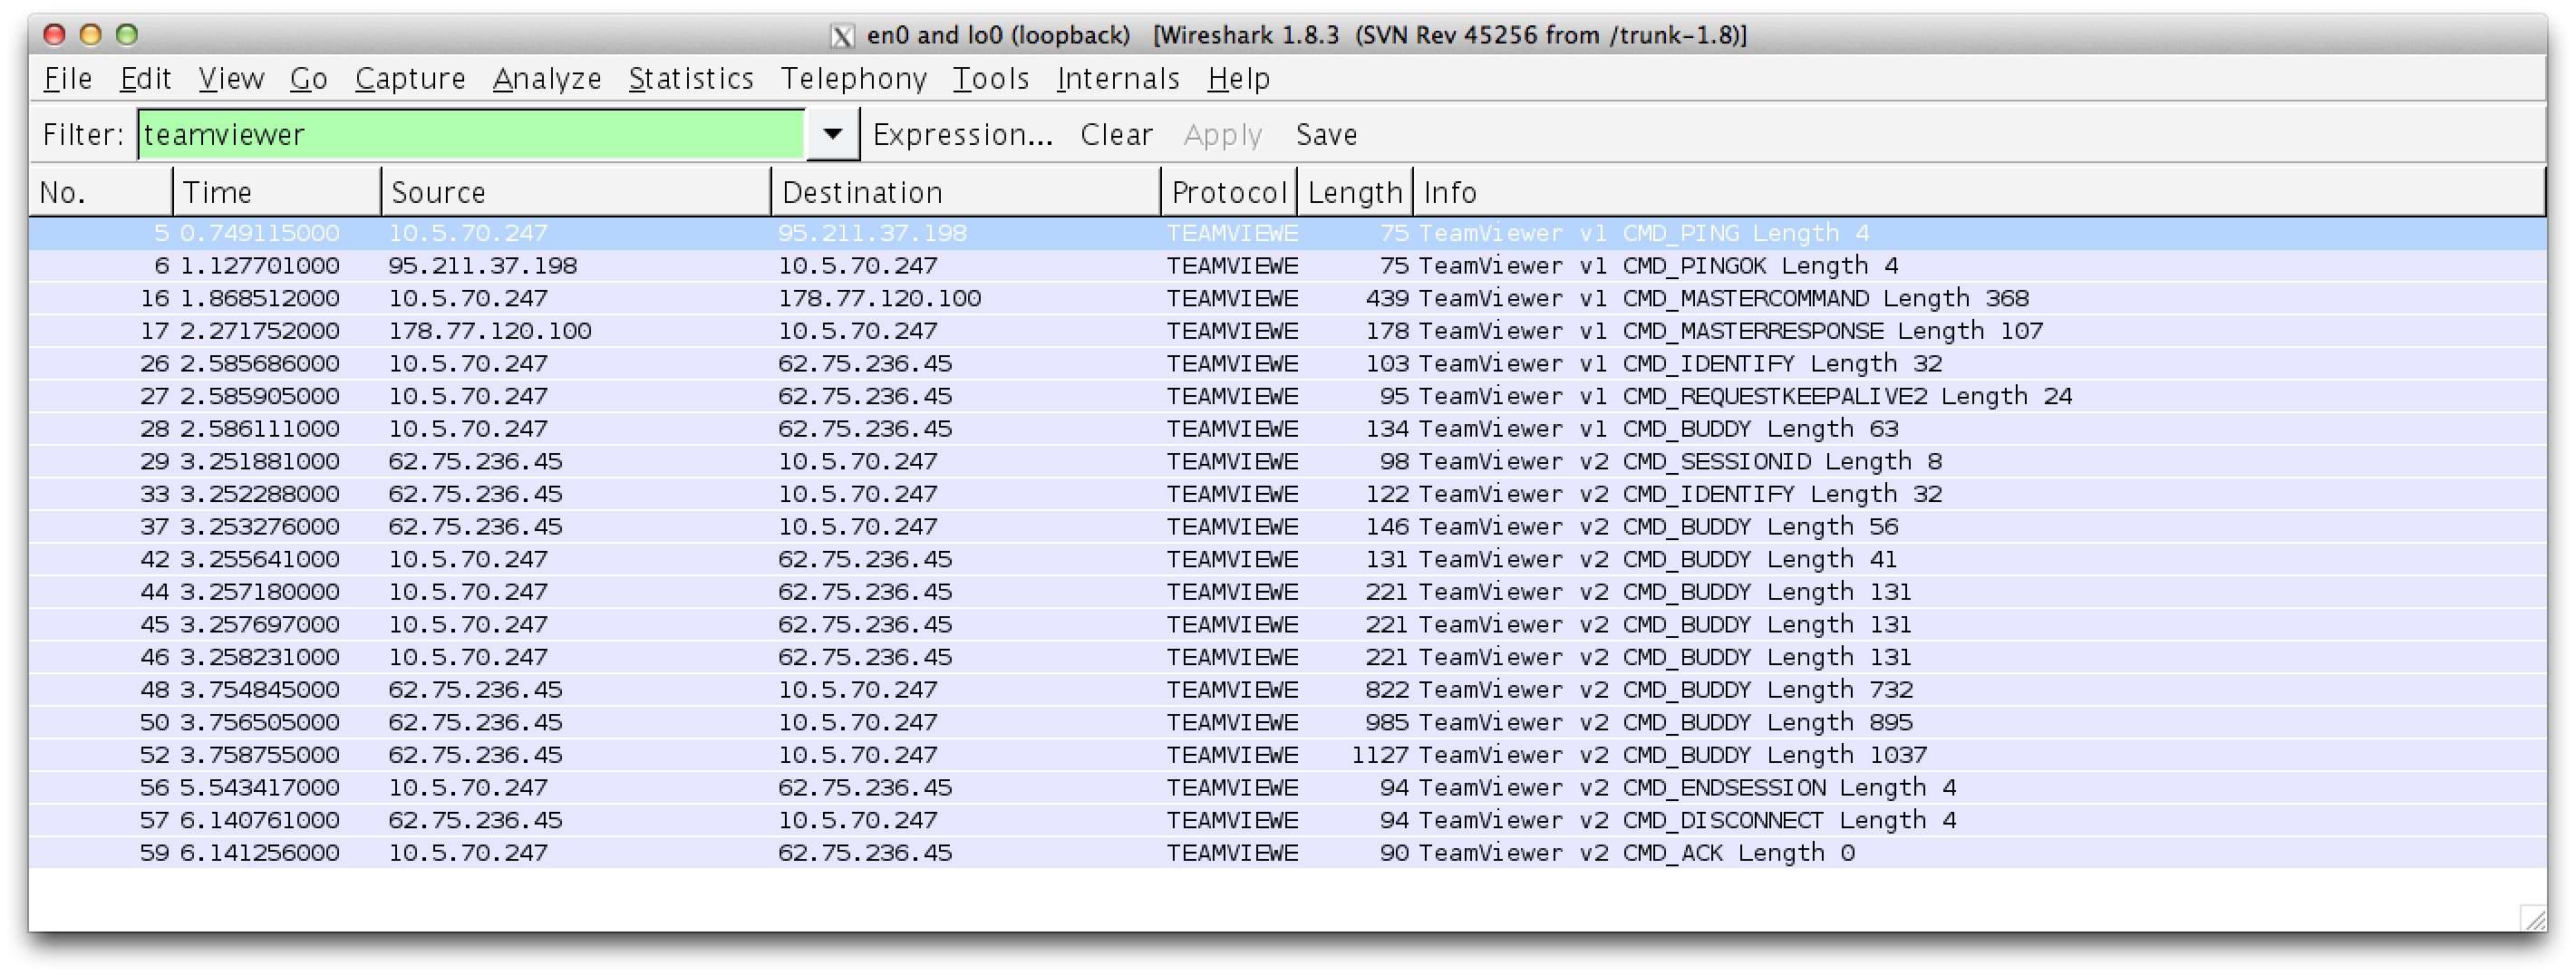Open the Help menu
The width and height of the screenshot is (2576, 975).
(1239, 78)
